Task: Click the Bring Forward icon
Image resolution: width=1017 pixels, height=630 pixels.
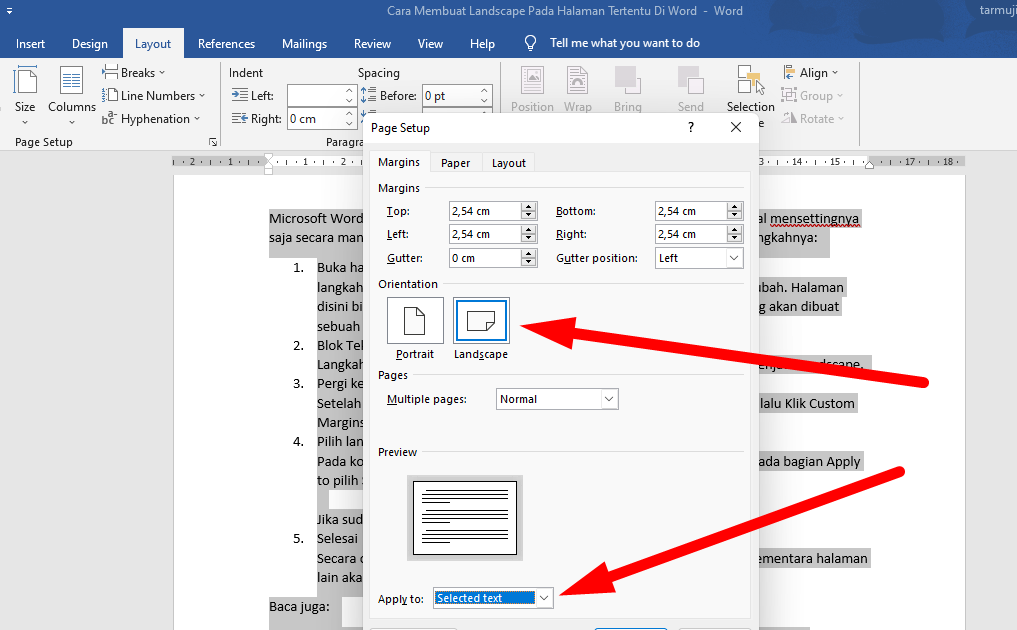Action: pos(627,90)
